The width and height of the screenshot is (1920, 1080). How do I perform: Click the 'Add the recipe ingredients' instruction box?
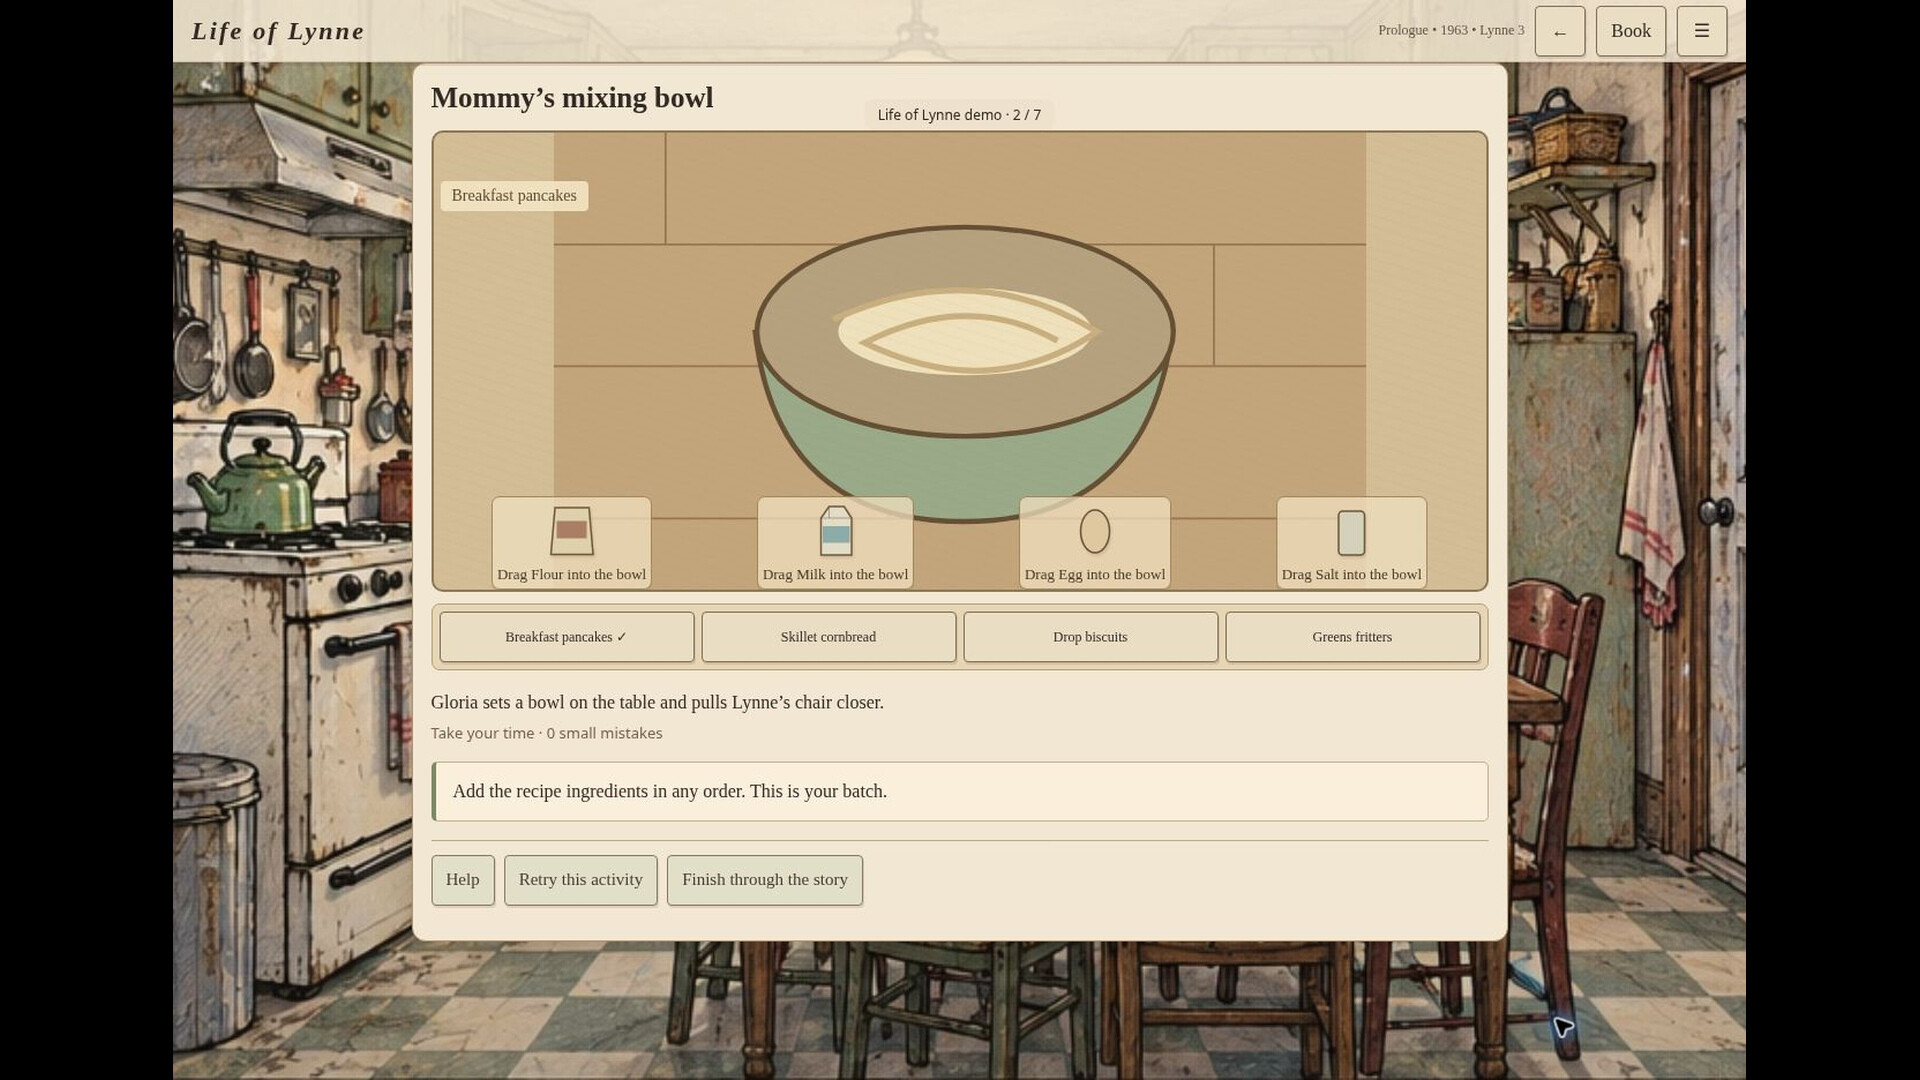pyautogui.click(x=959, y=792)
